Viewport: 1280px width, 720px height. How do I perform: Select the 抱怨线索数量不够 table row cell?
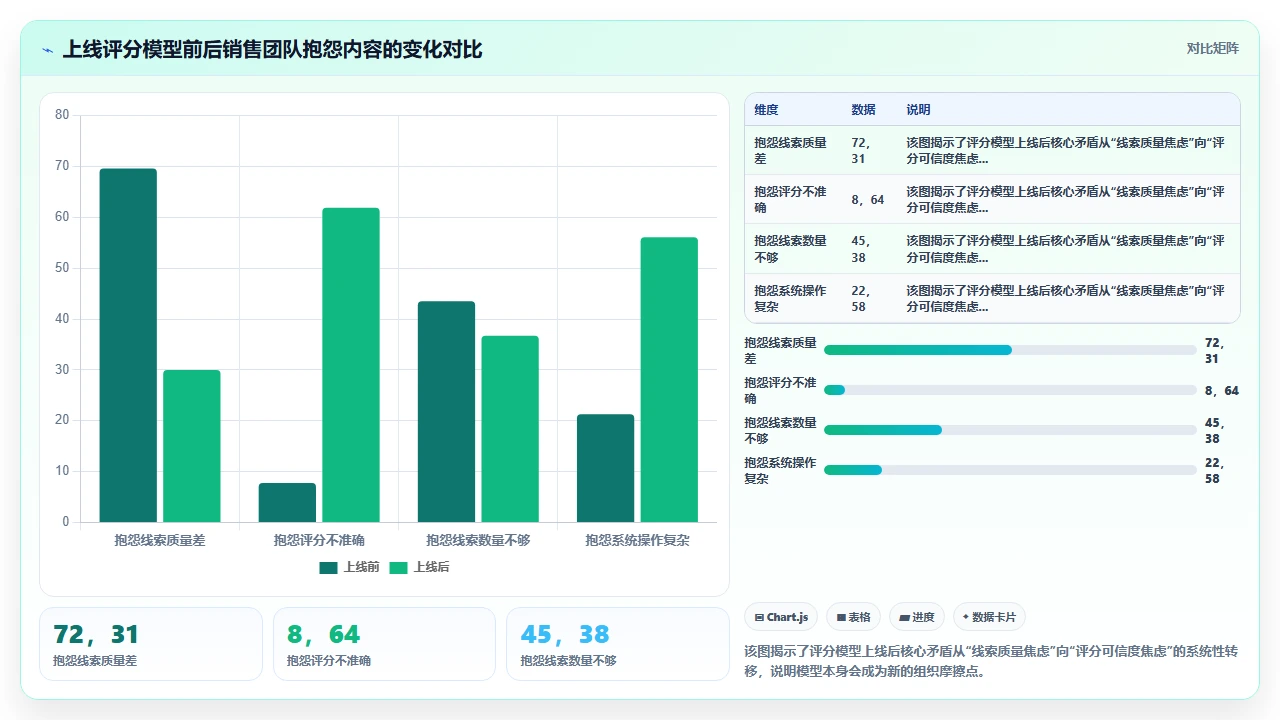tap(791, 248)
